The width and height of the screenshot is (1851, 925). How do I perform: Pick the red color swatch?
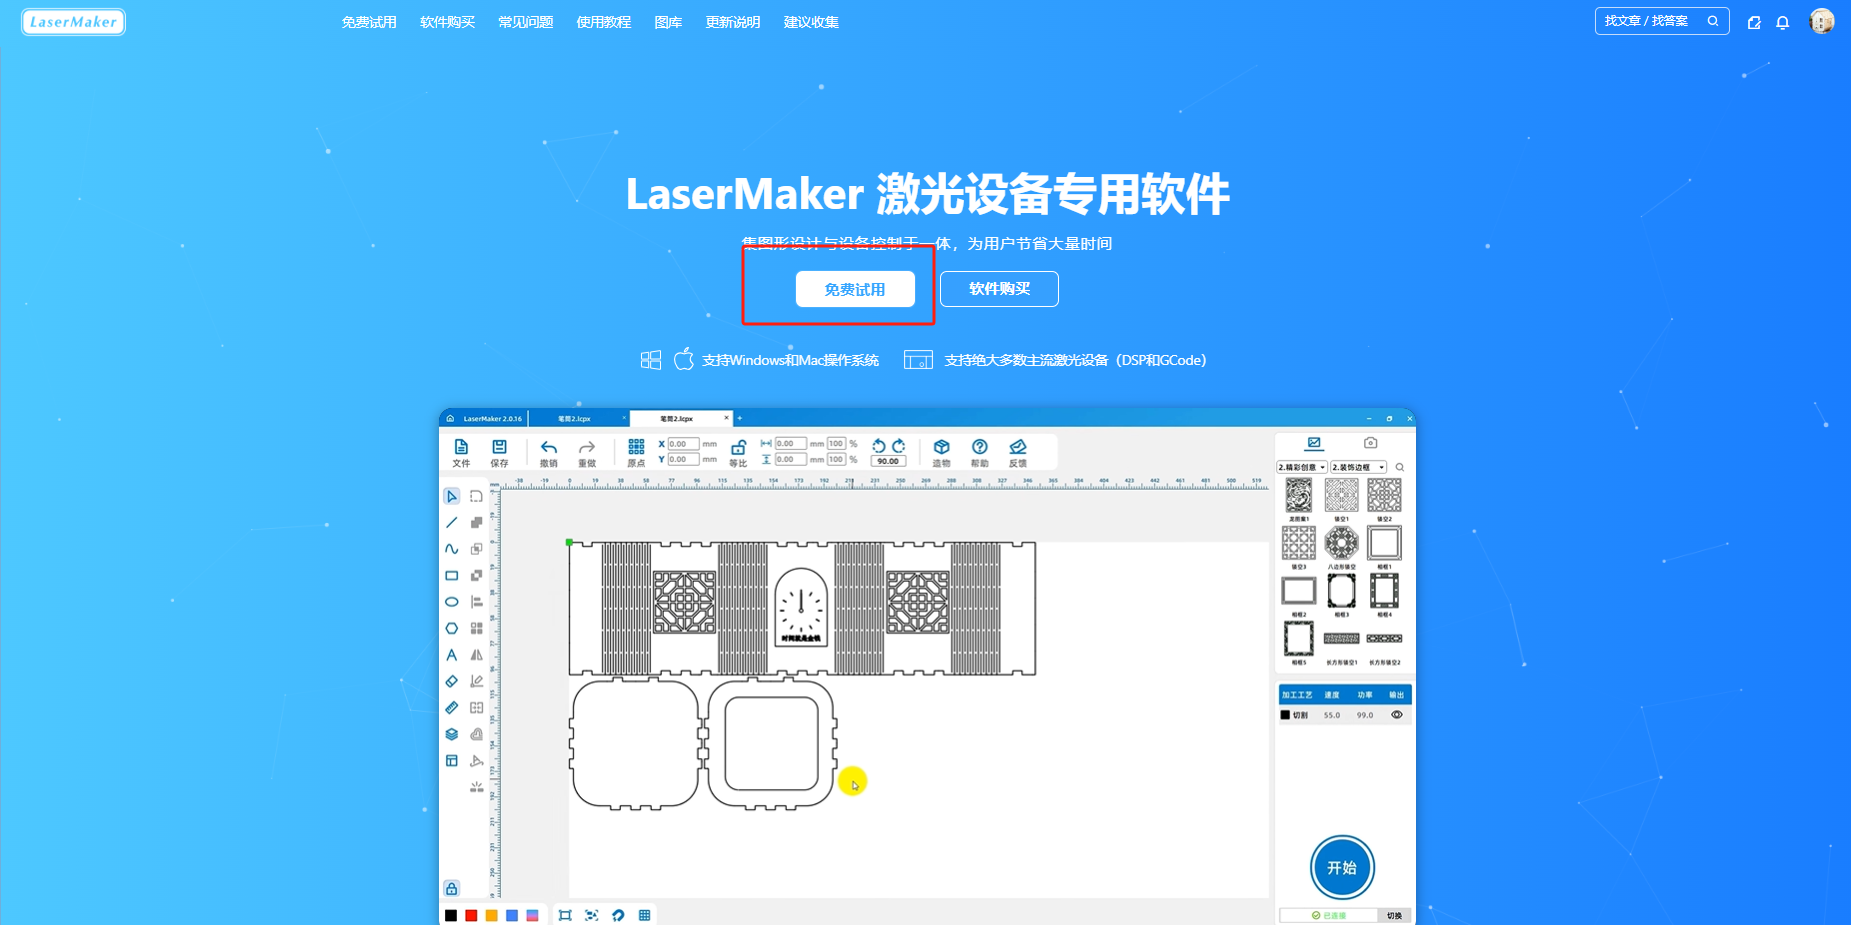click(471, 915)
